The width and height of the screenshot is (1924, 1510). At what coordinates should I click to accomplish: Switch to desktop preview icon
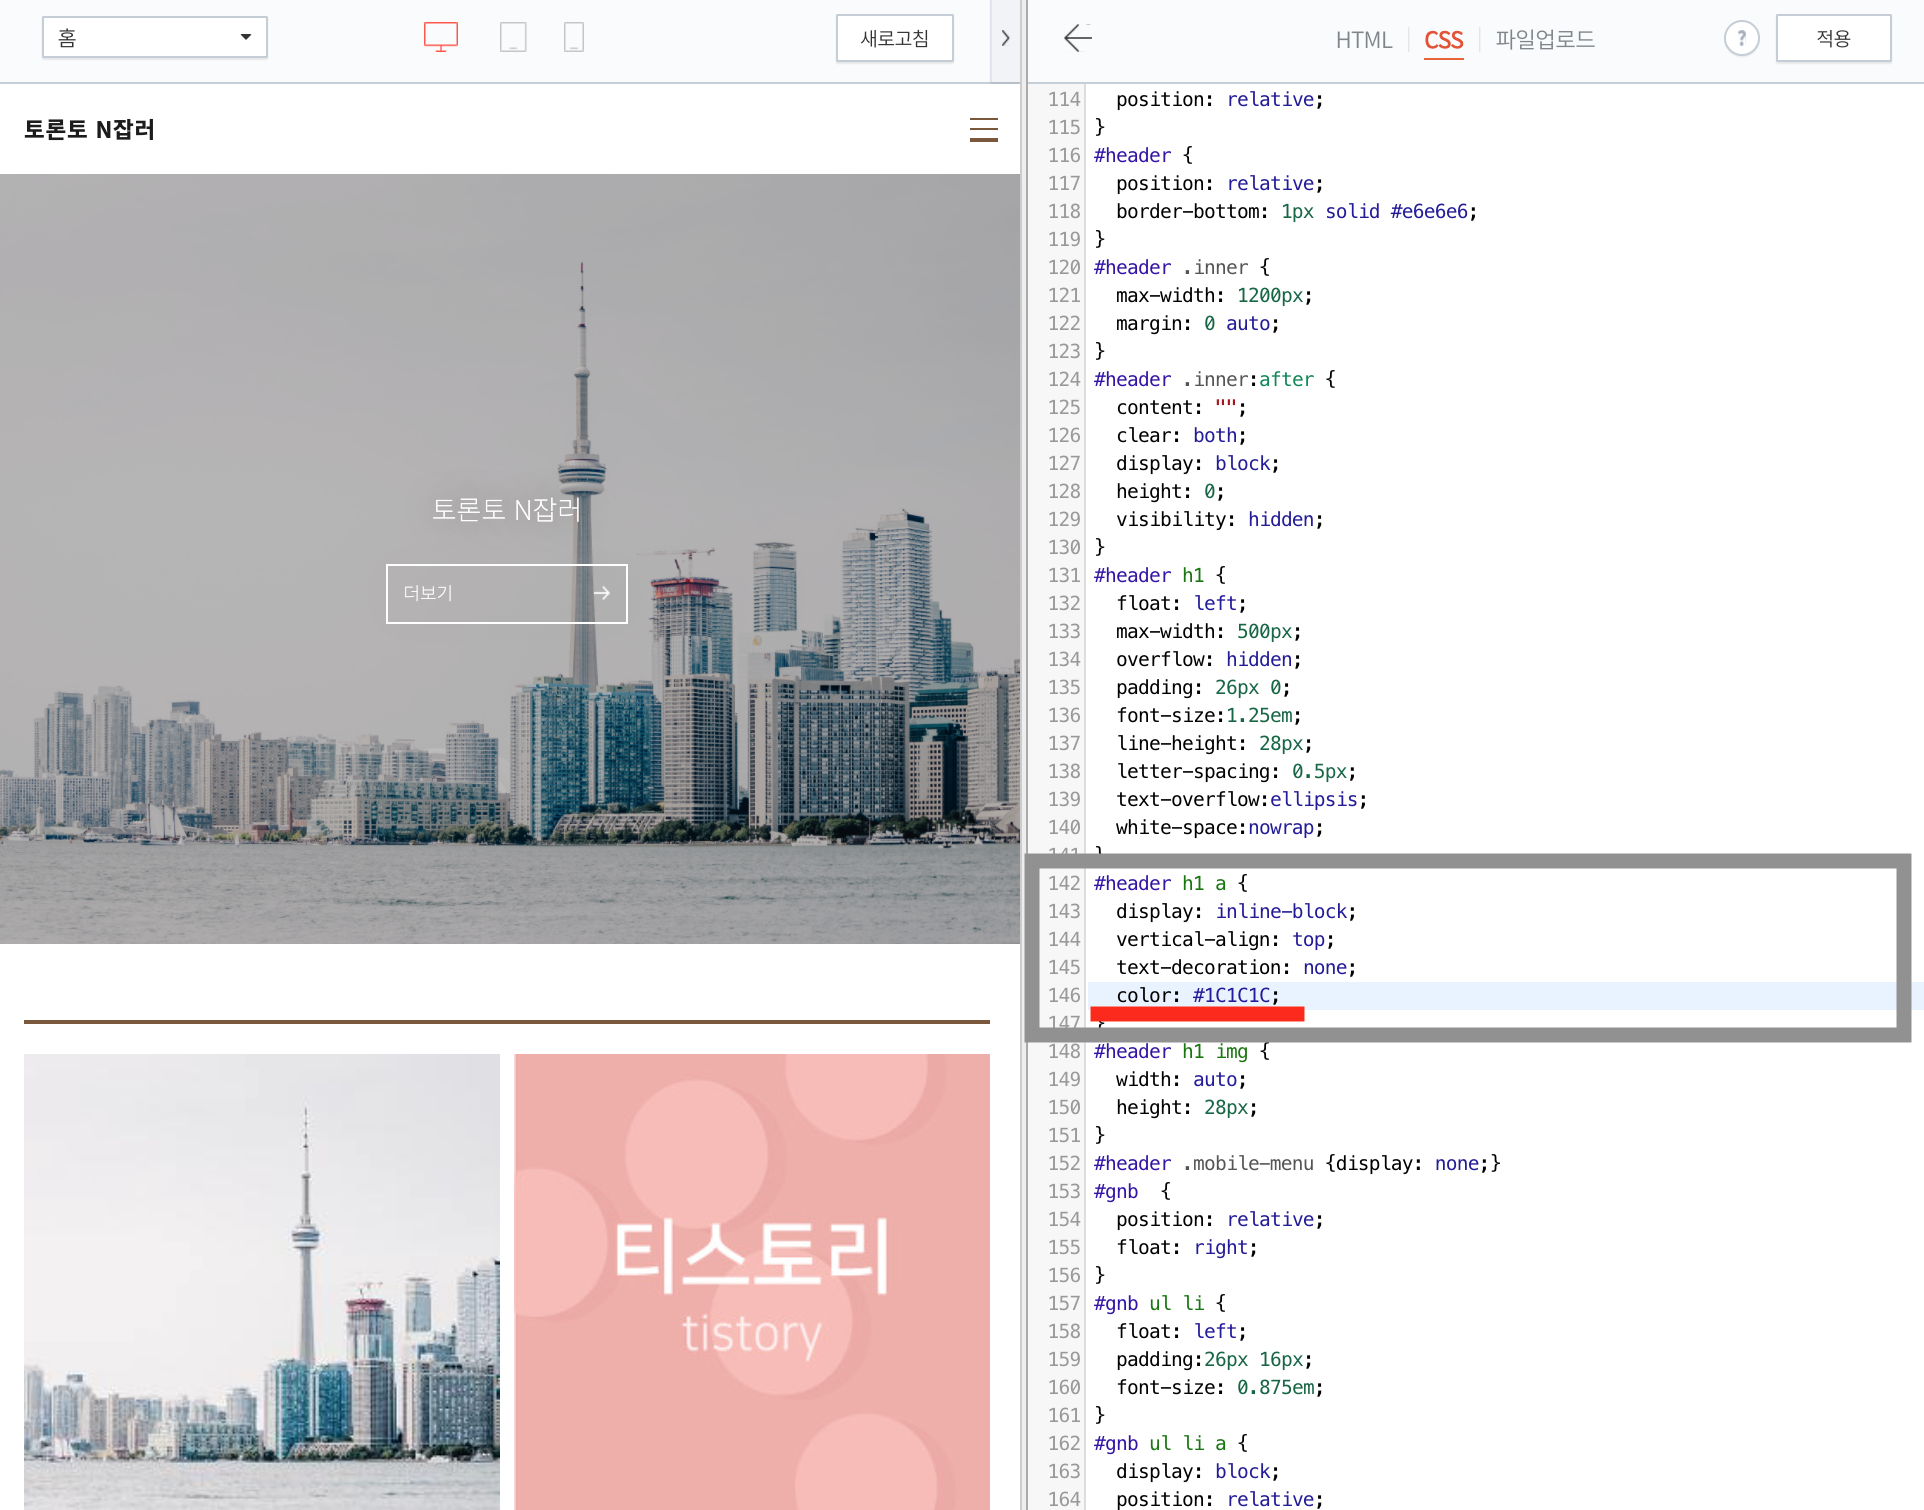(440, 37)
